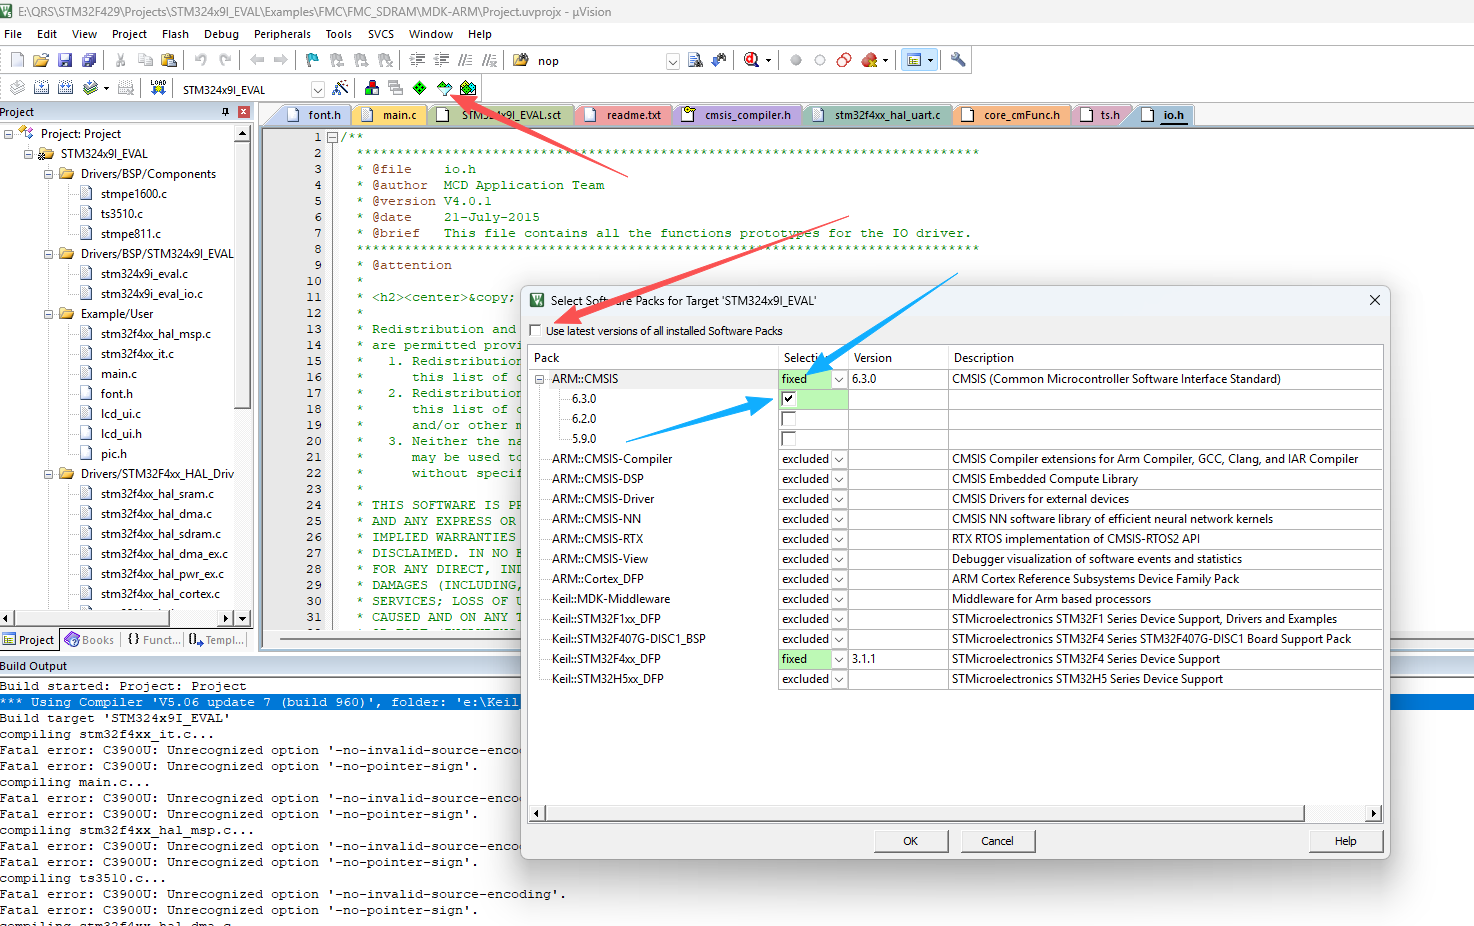Build target using the Build icon
This screenshot has height=926, width=1474.
(x=41, y=88)
